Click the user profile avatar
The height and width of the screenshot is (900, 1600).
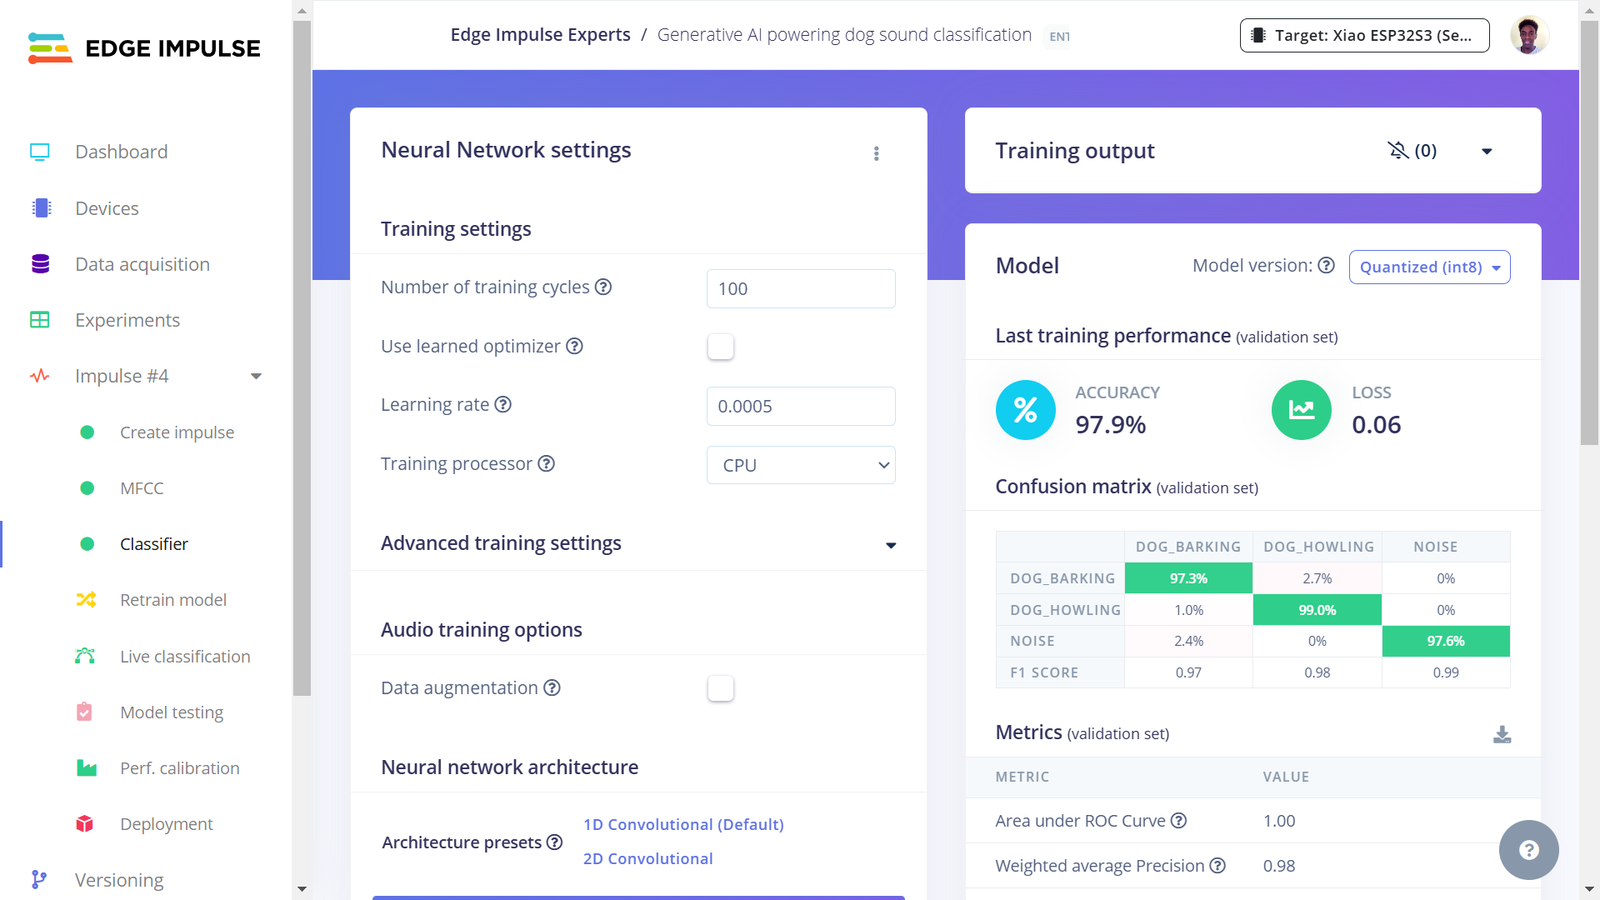(1528, 36)
